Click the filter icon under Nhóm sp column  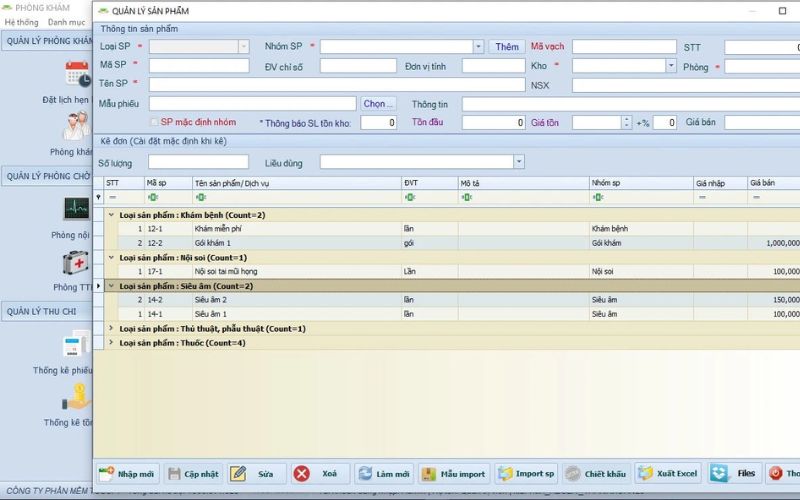tap(597, 197)
